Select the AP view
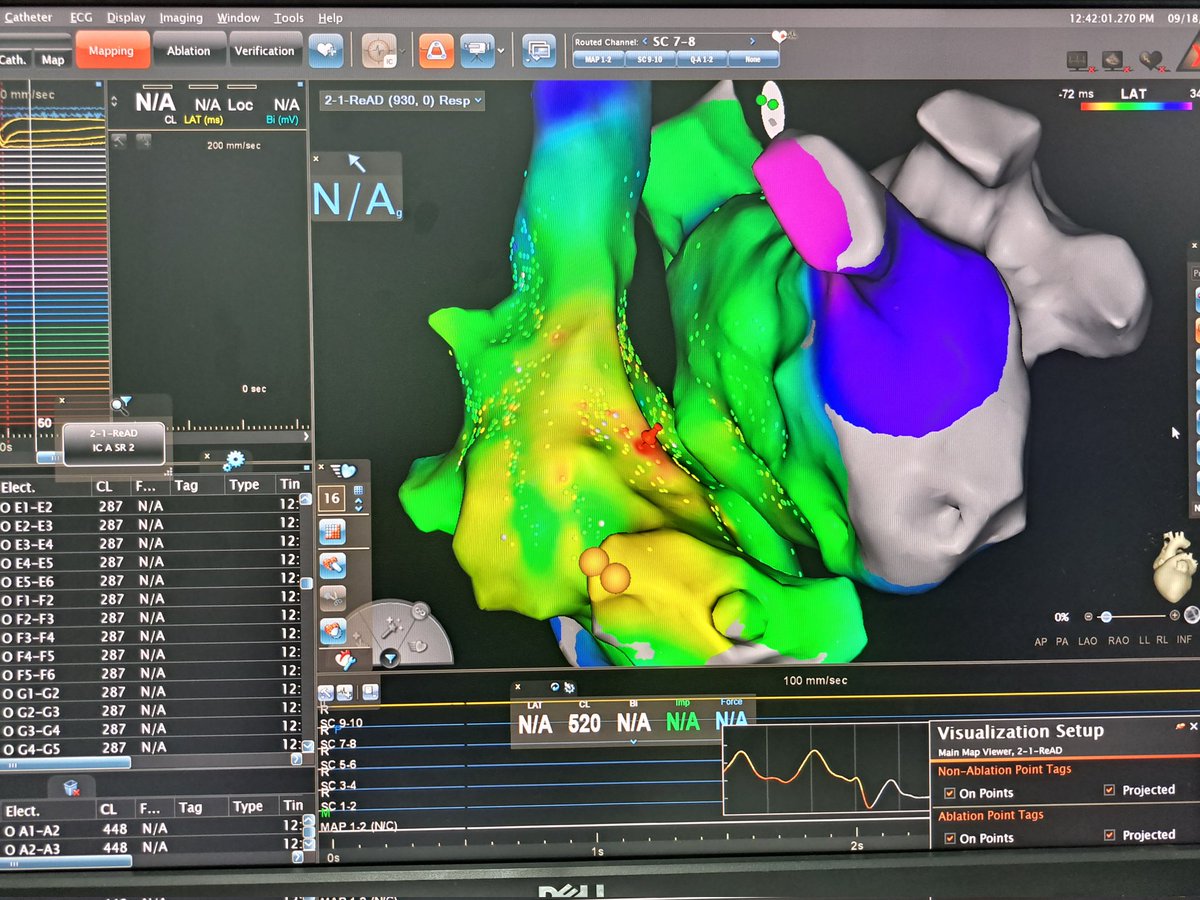Screen dimensions: 1200x900 tap(1040, 641)
